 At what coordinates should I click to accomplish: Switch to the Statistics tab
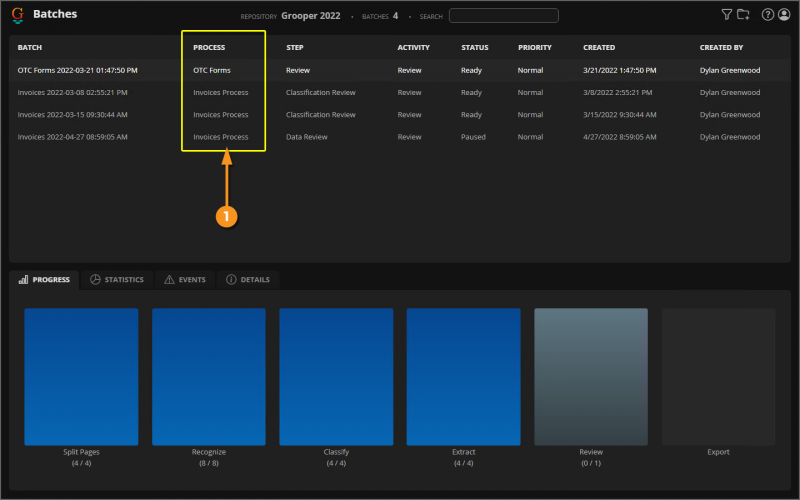(117, 280)
